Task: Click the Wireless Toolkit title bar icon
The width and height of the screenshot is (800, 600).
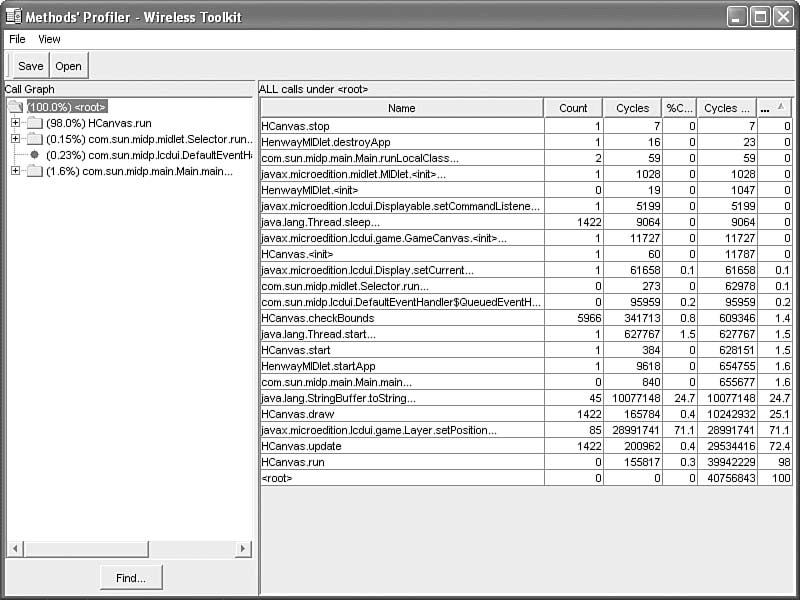Action: point(13,16)
